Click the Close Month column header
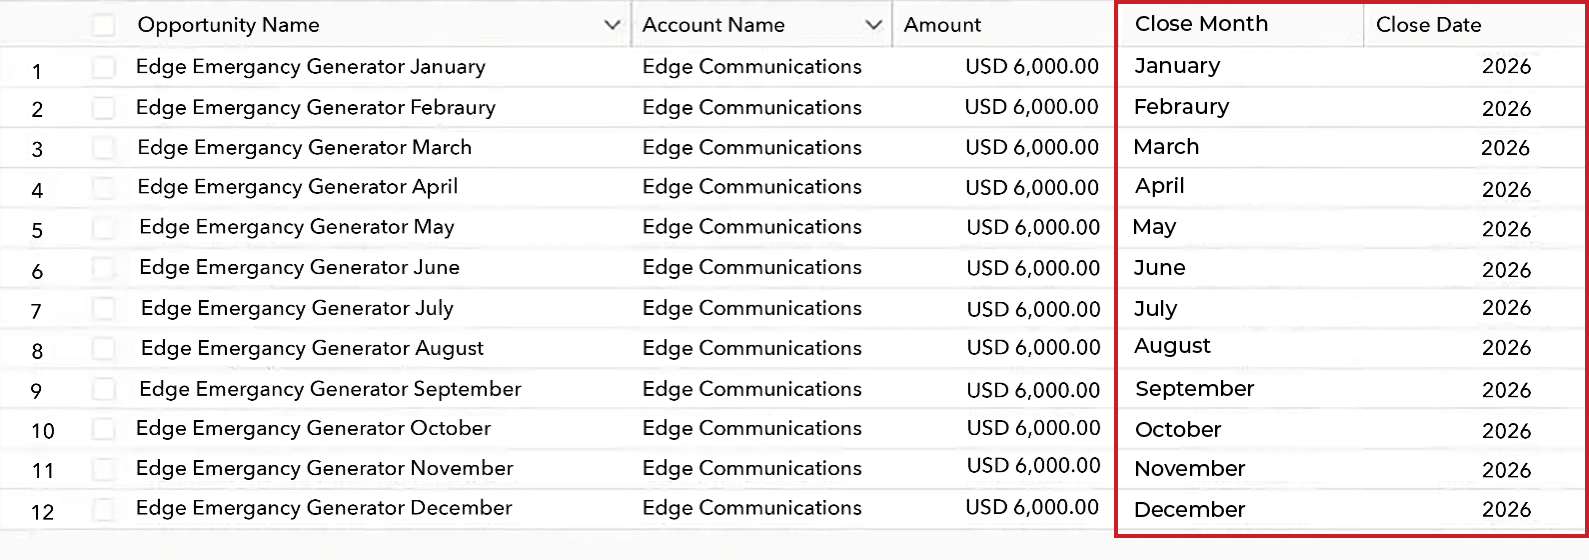1589x560 pixels. pyautogui.click(x=1201, y=24)
